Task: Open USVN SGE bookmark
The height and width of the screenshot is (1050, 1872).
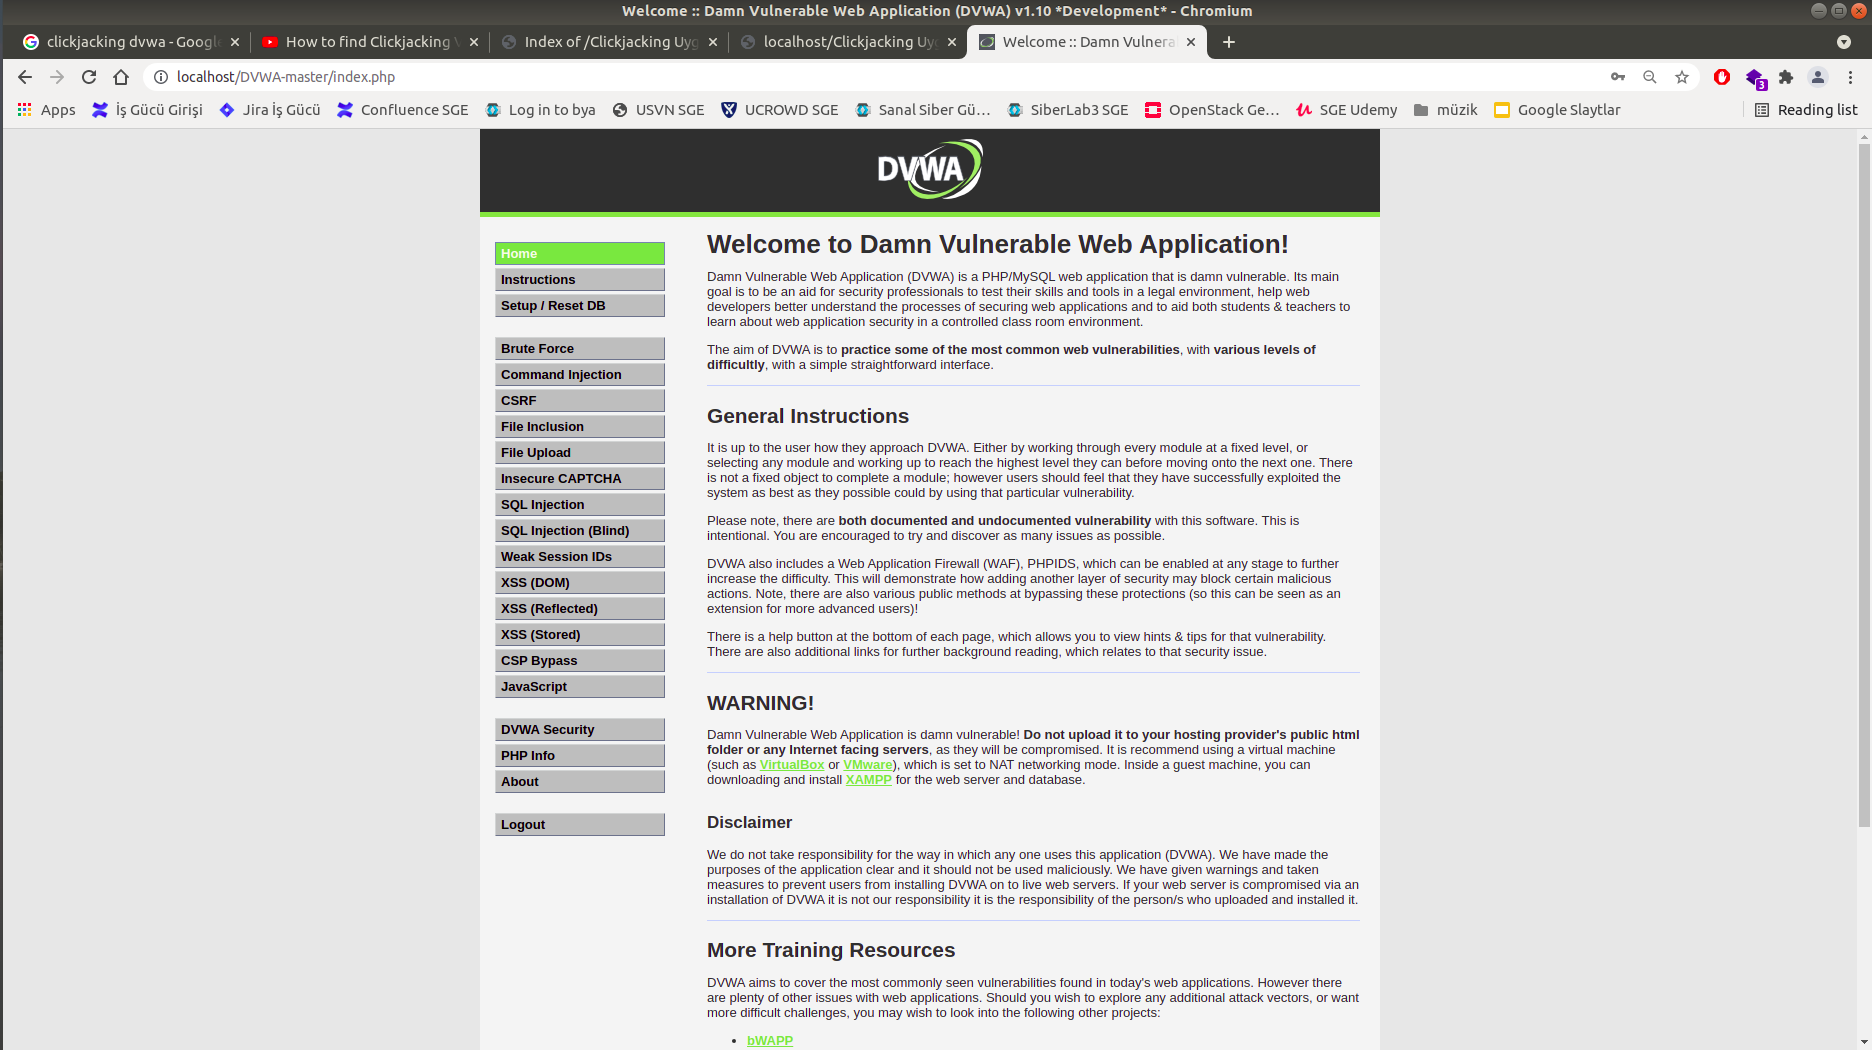Action: (658, 110)
